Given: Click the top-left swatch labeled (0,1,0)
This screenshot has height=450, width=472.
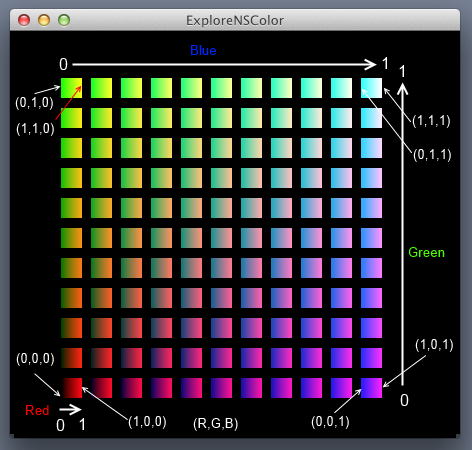Looking at the screenshot, I should [x=71, y=88].
